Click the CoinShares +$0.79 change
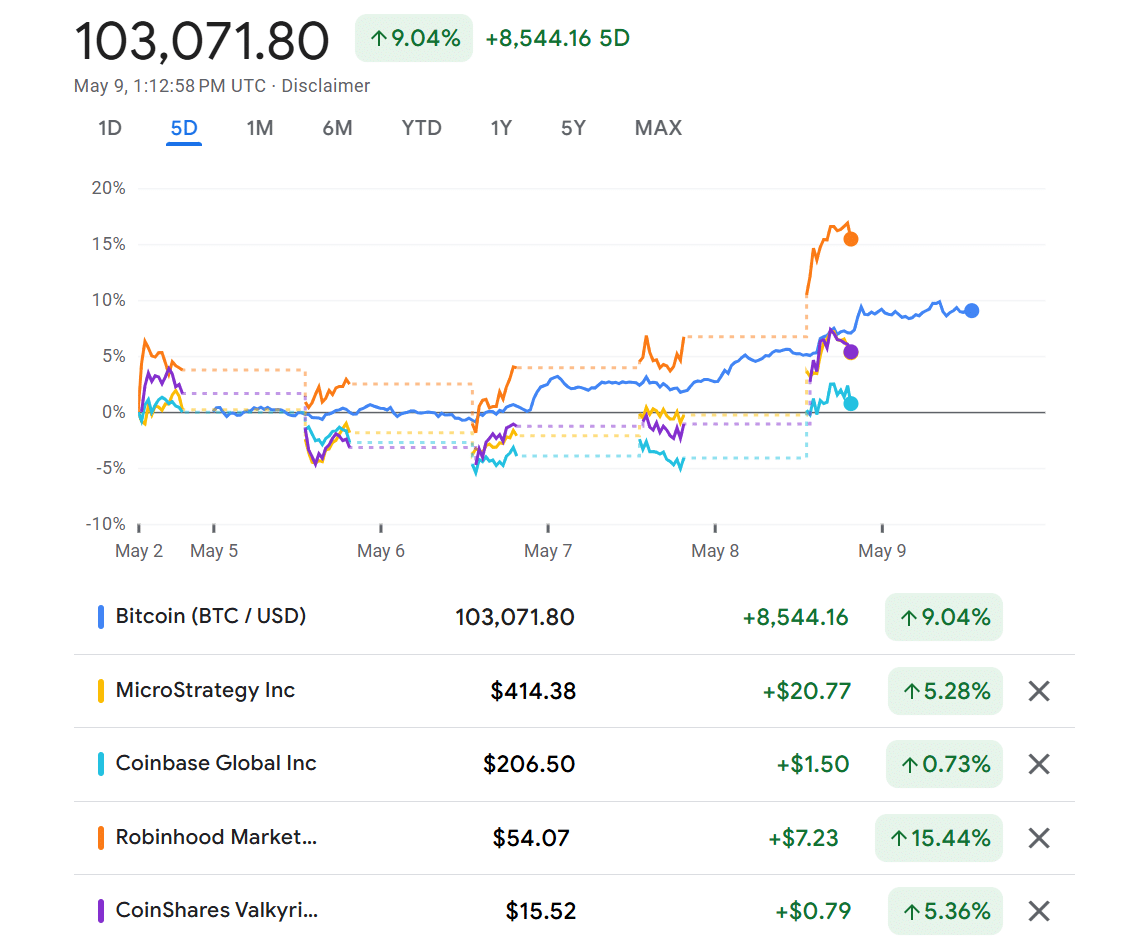 click(814, 912)
